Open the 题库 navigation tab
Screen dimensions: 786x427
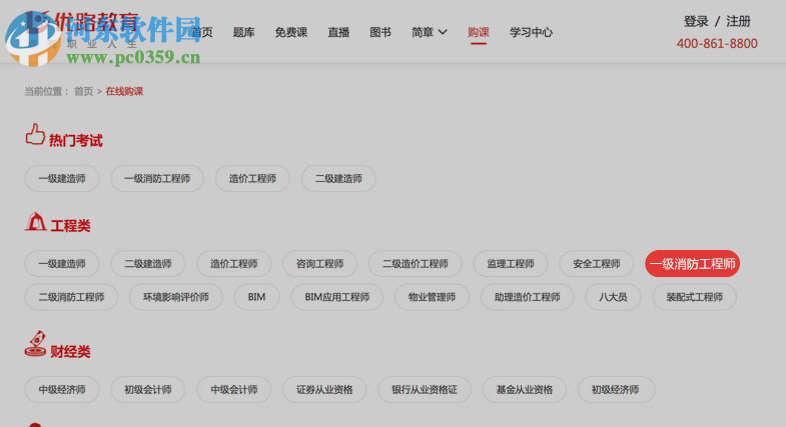point(244,32)
